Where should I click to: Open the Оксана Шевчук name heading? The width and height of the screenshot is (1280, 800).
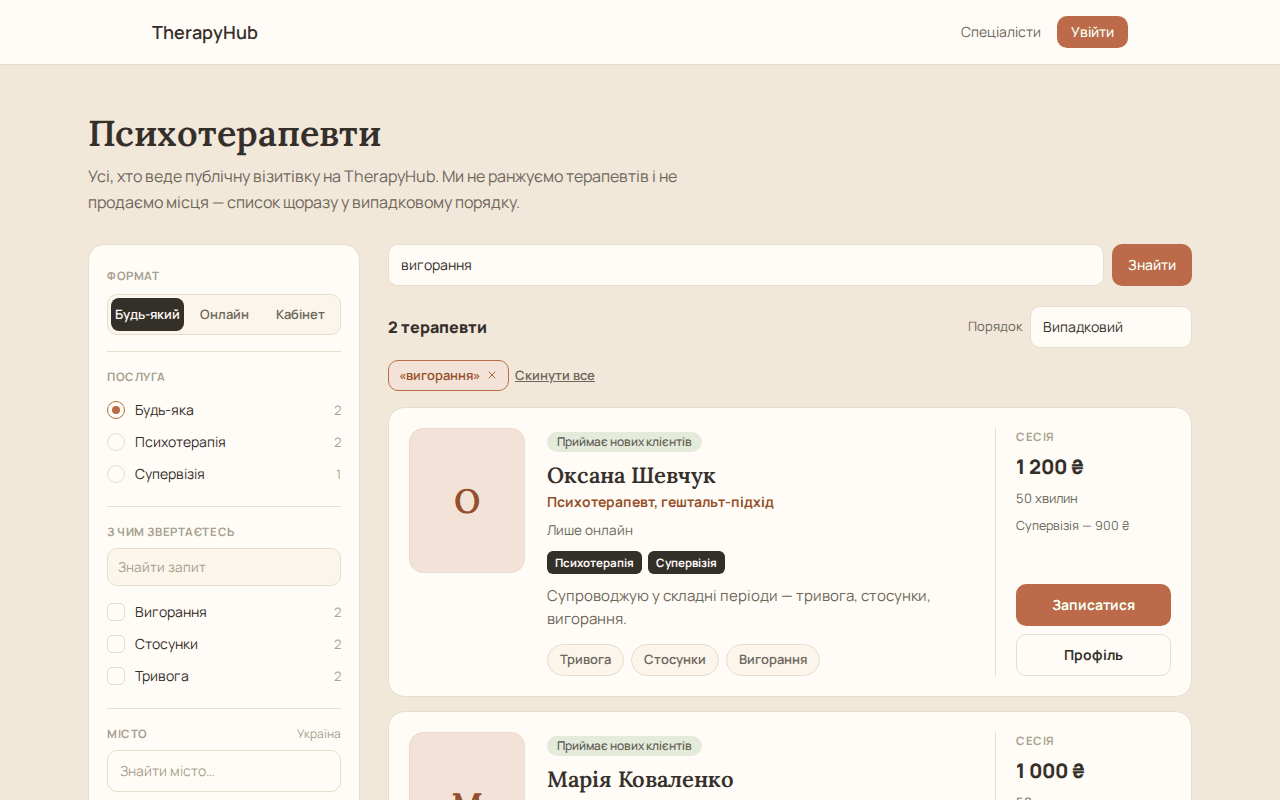coord(631,475)
